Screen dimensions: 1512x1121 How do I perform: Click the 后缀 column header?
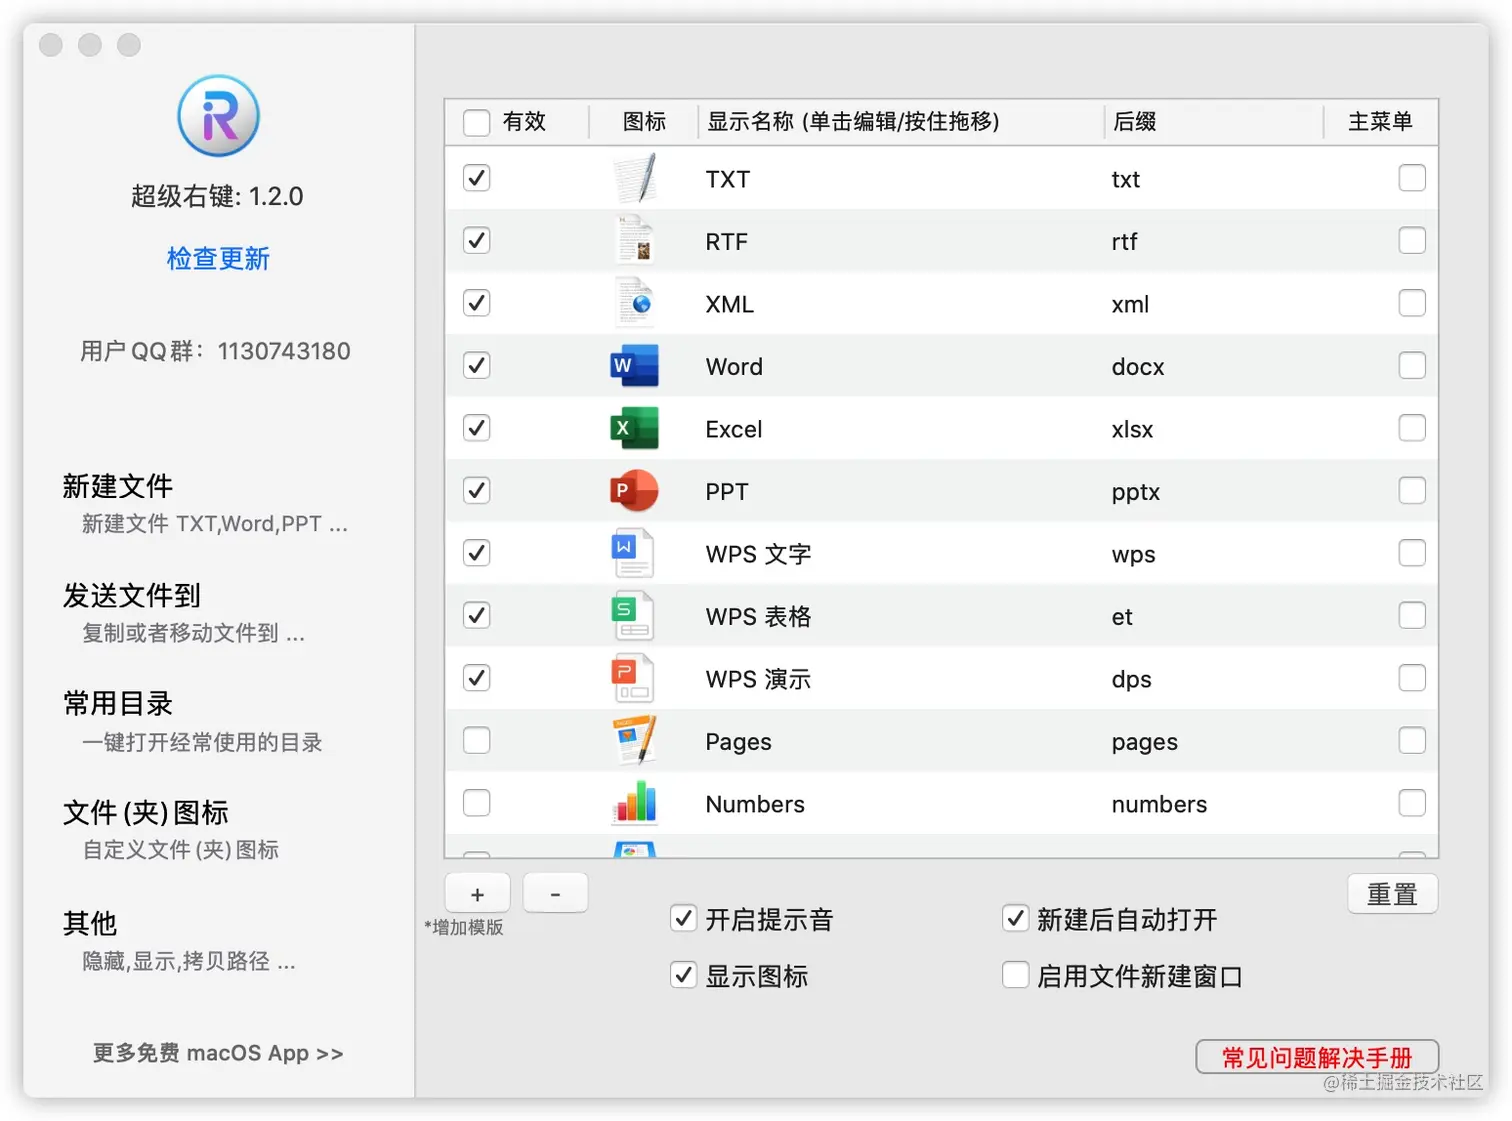click(x=1134, y=122)
